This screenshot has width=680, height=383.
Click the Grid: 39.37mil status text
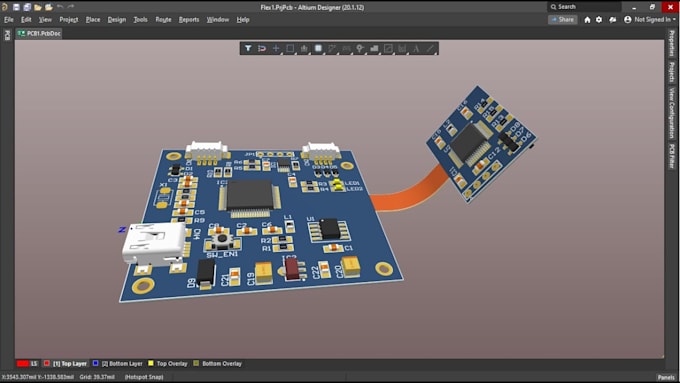[97, 377]
